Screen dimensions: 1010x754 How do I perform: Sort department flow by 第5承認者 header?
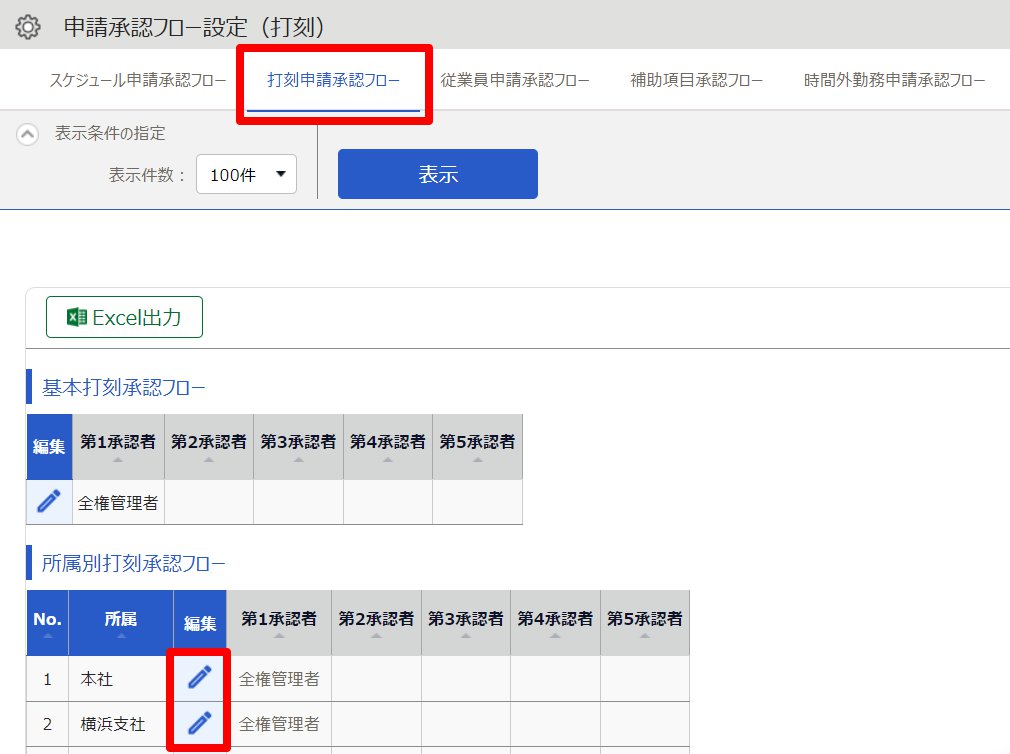point(645,623)
